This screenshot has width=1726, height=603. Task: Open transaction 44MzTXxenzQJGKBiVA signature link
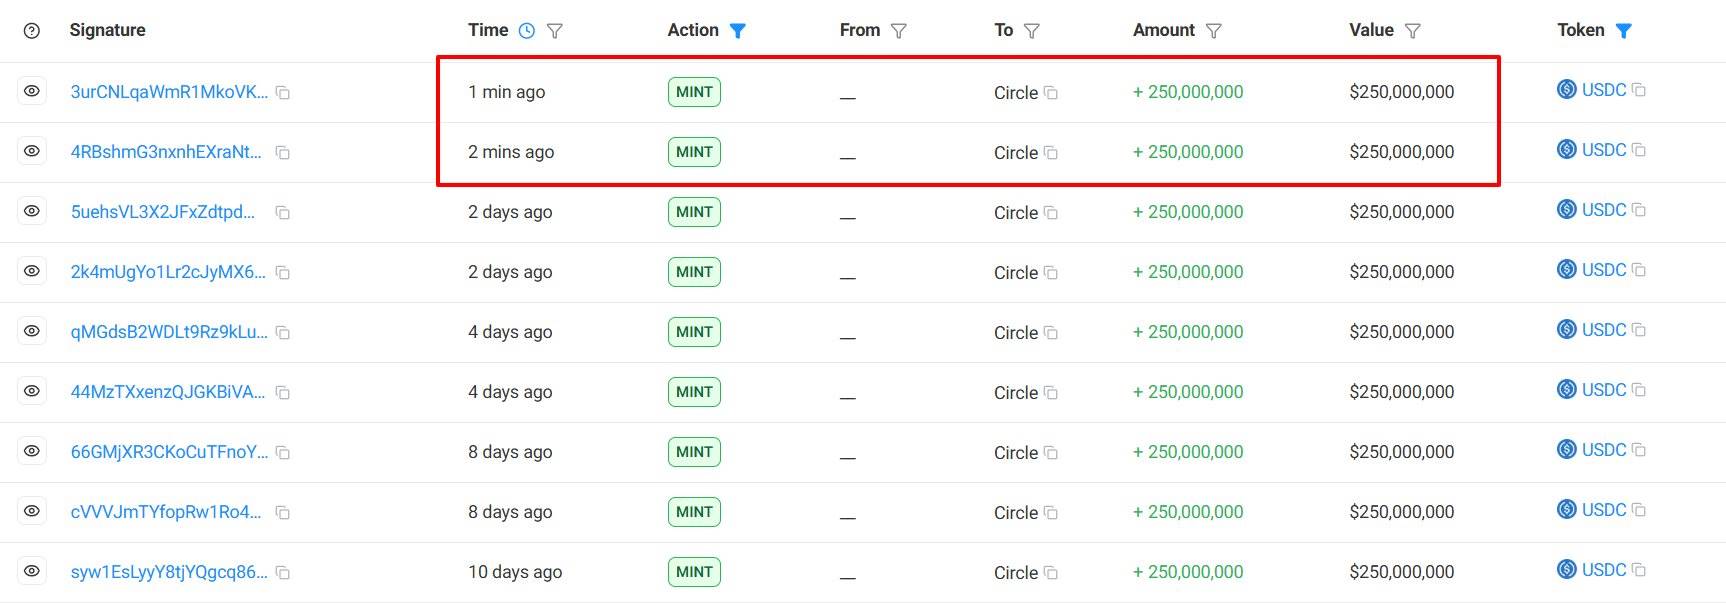tap(168, 392)
